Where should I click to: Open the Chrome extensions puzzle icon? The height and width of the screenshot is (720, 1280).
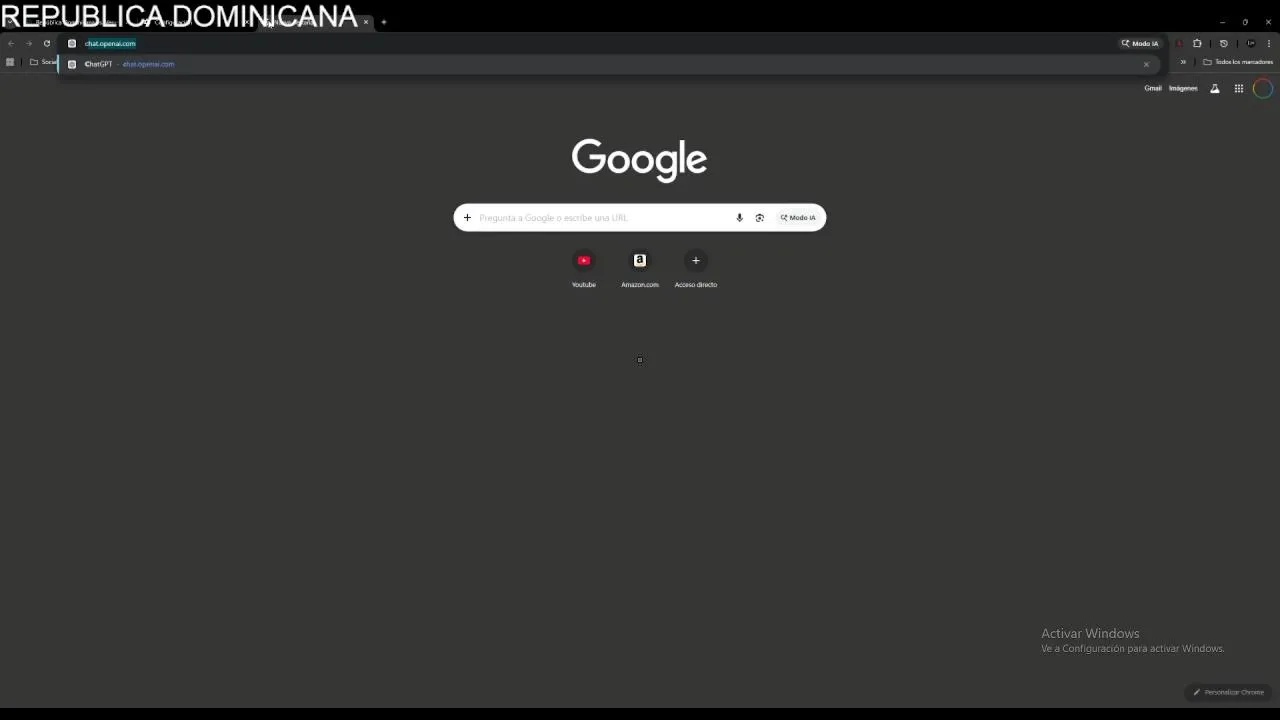click(x=1197, y=43)
